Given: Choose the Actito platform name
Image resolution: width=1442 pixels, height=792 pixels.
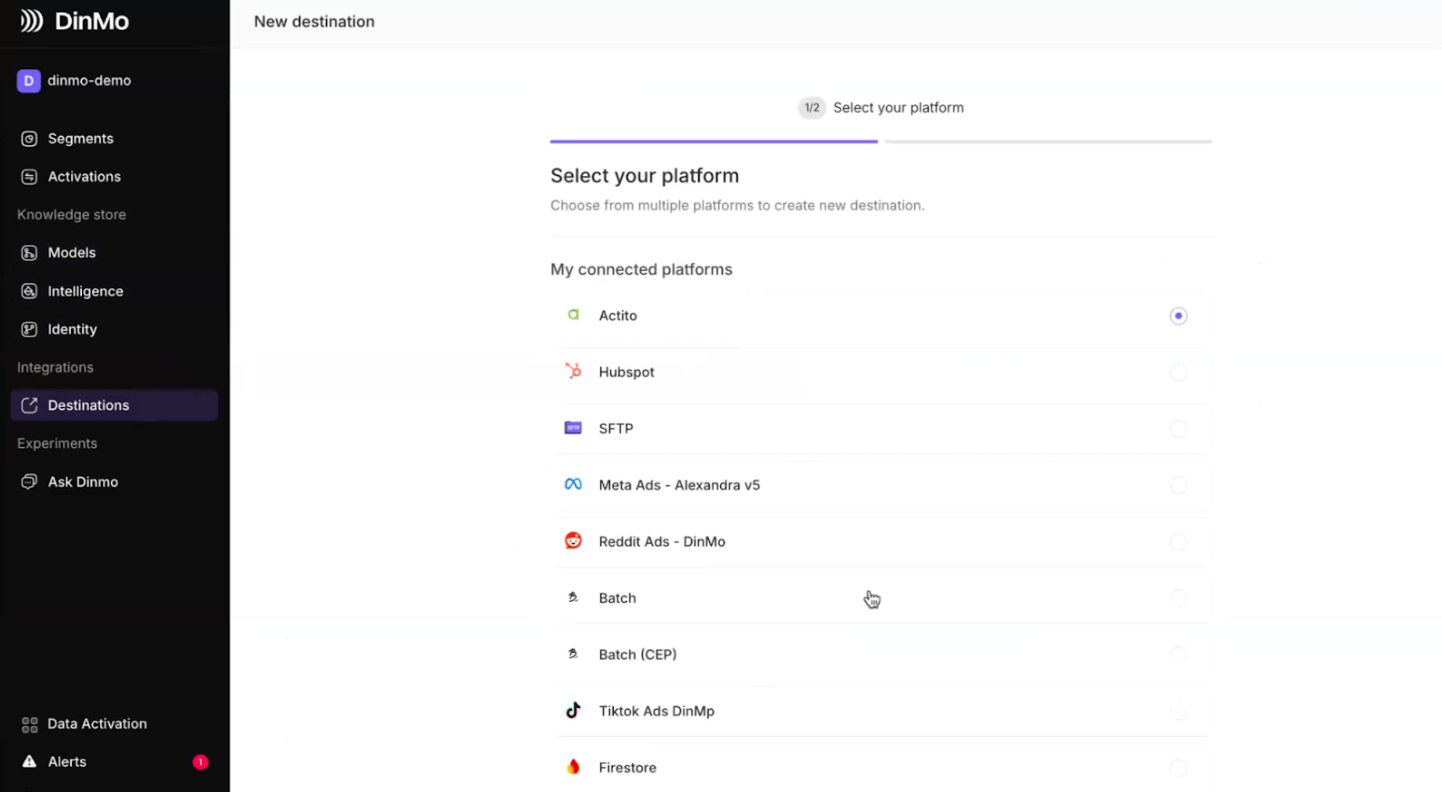Looking at the screenshot, I should [x=618, y=316].
